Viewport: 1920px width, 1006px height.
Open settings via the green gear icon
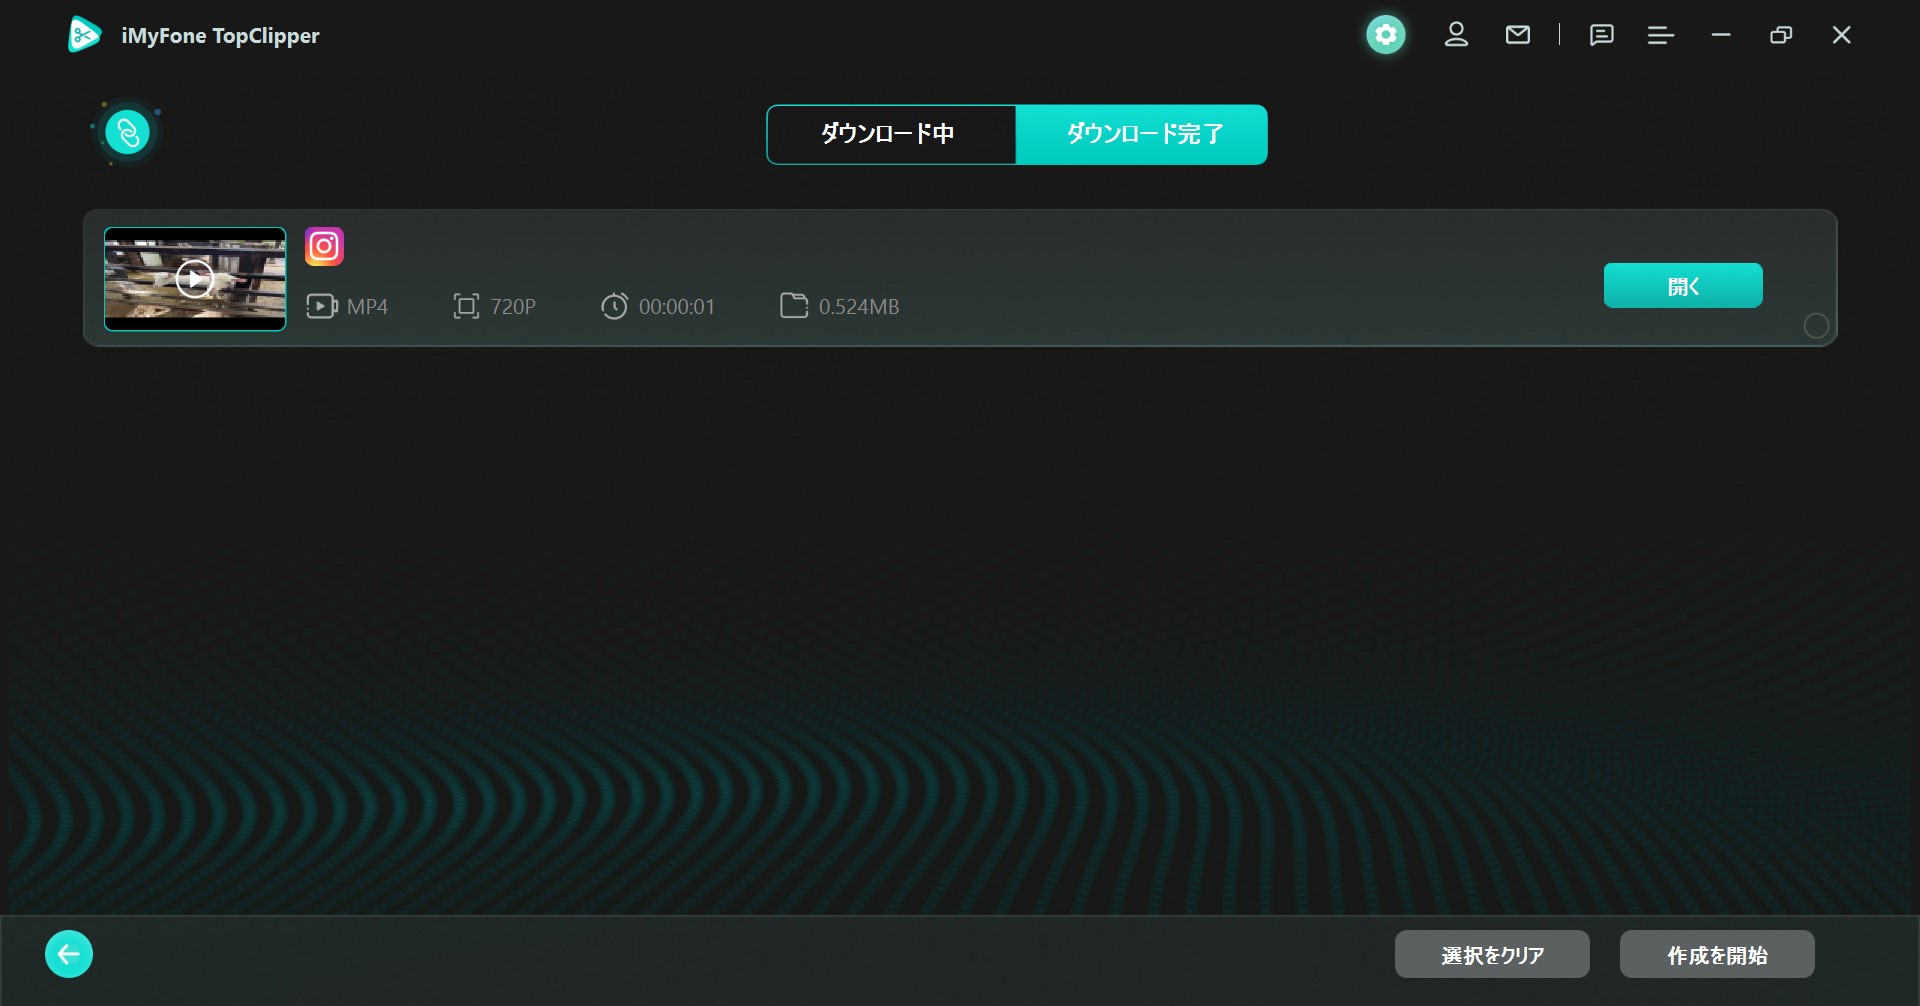click(1385, 35)
